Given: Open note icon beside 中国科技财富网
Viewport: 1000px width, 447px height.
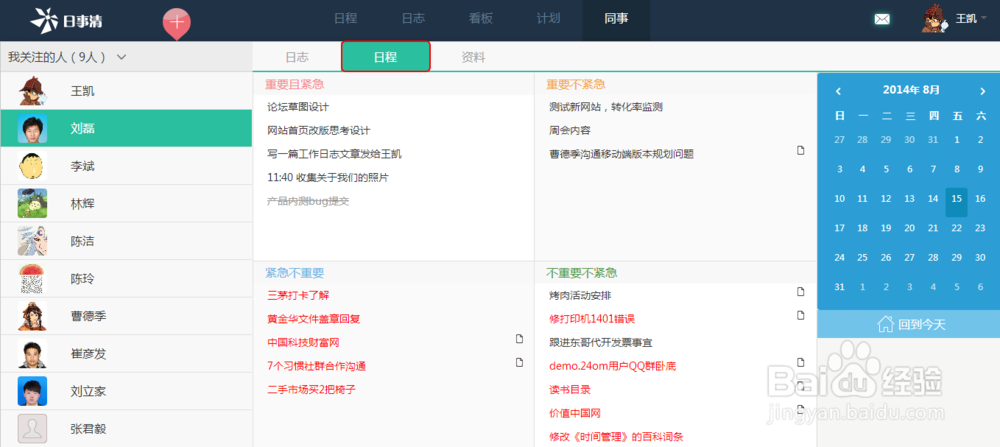Looking at the screenshot, I should point(519,339).
